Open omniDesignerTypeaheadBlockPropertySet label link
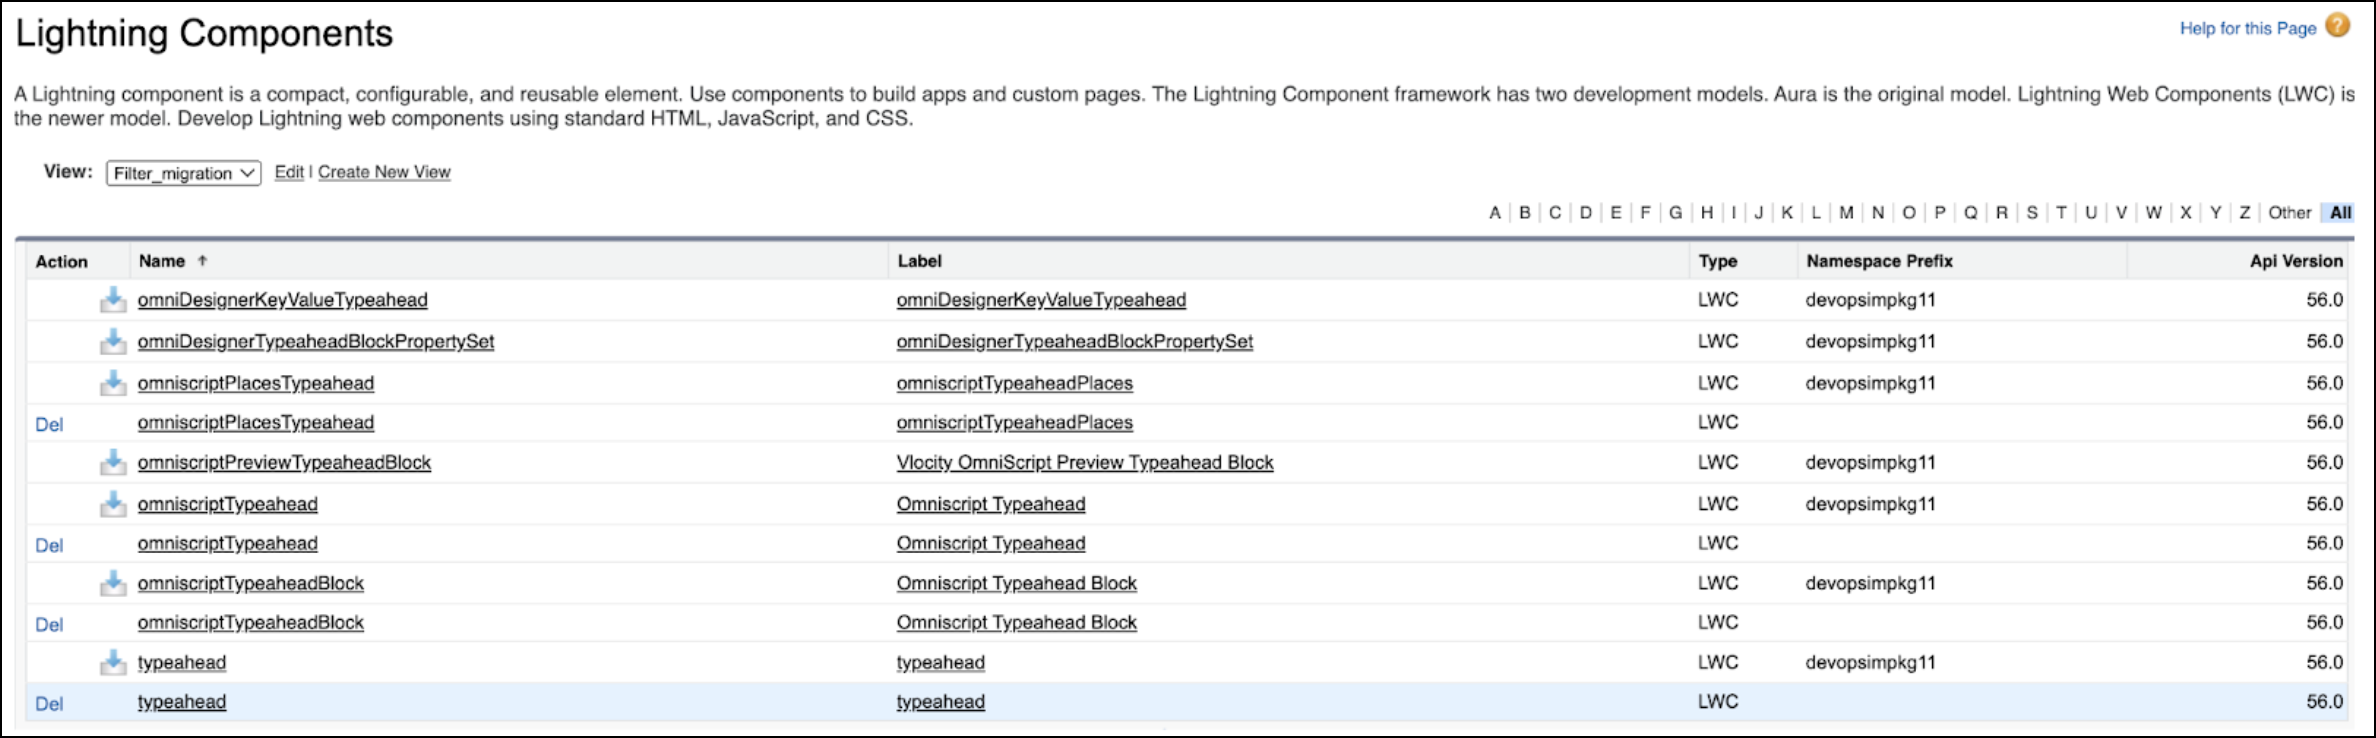2376x738 pixels. [x=1075, y=342]
